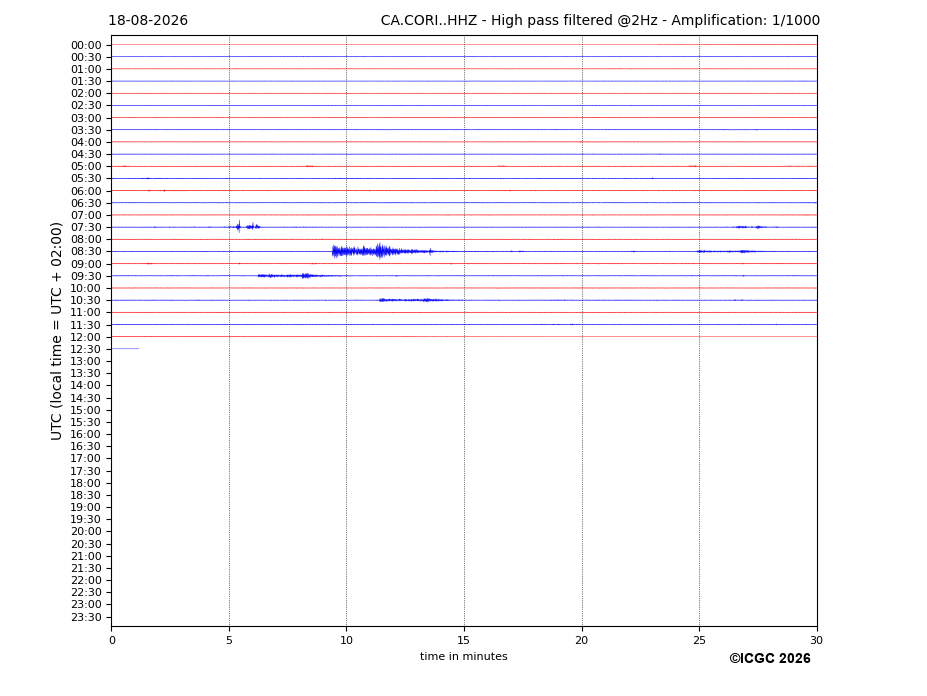This screenshot has width=927, height=696.
Task: Click the late small event on the 07:30 trace
Action: (x=751, y=227)
